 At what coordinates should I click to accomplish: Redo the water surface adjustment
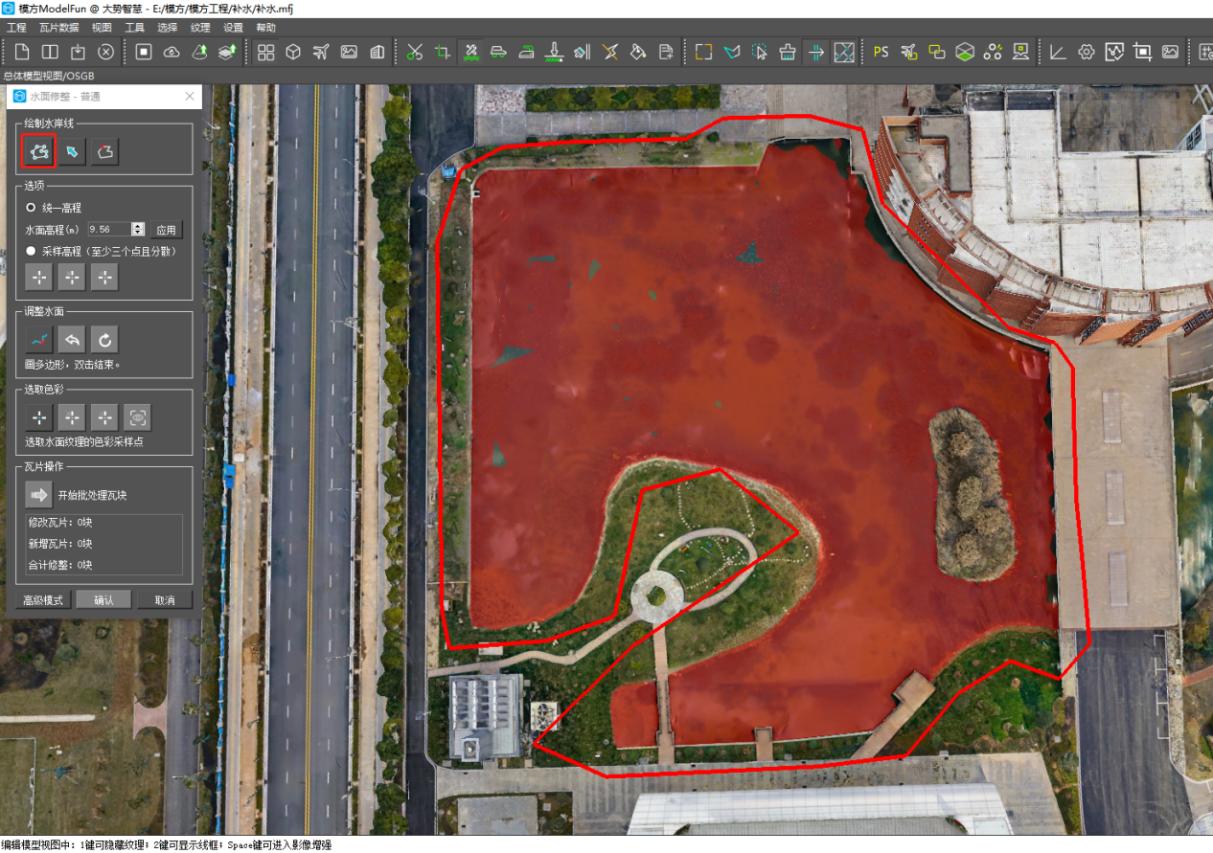pos(105,340)
